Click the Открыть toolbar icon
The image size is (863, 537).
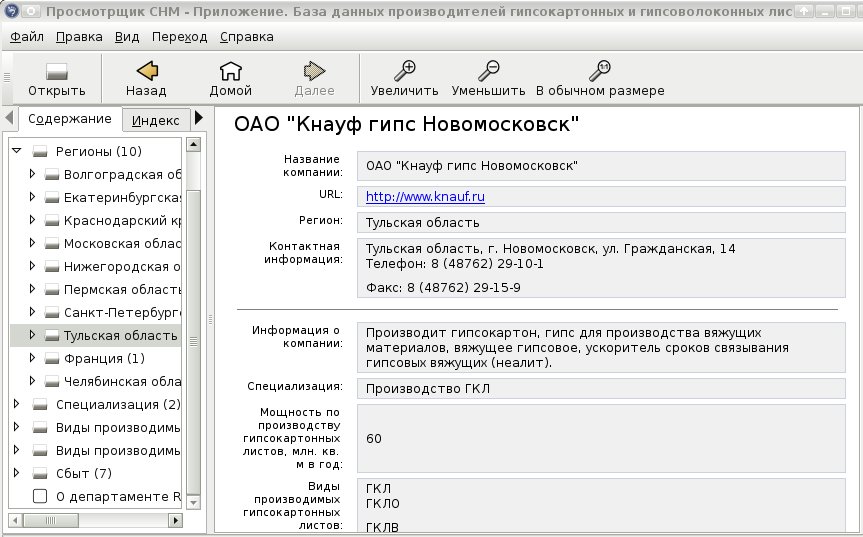pyautogui.click(x=57, y=72)
